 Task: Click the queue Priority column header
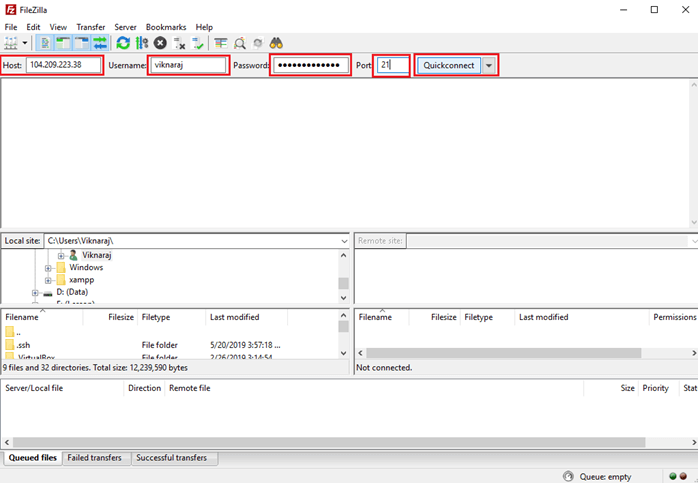click(x=658, y=388)
